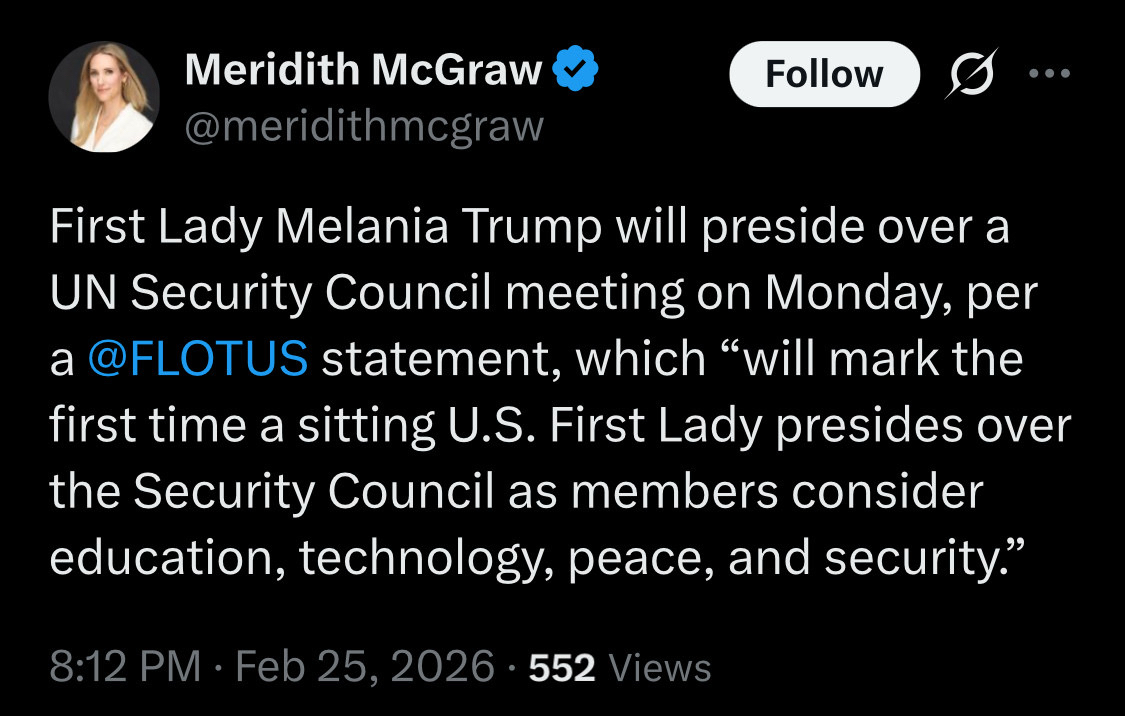The width and height of the screenshot is (1125, 716).
Task: Select the @meridithmcgraw handle
Action: [364, 125]
